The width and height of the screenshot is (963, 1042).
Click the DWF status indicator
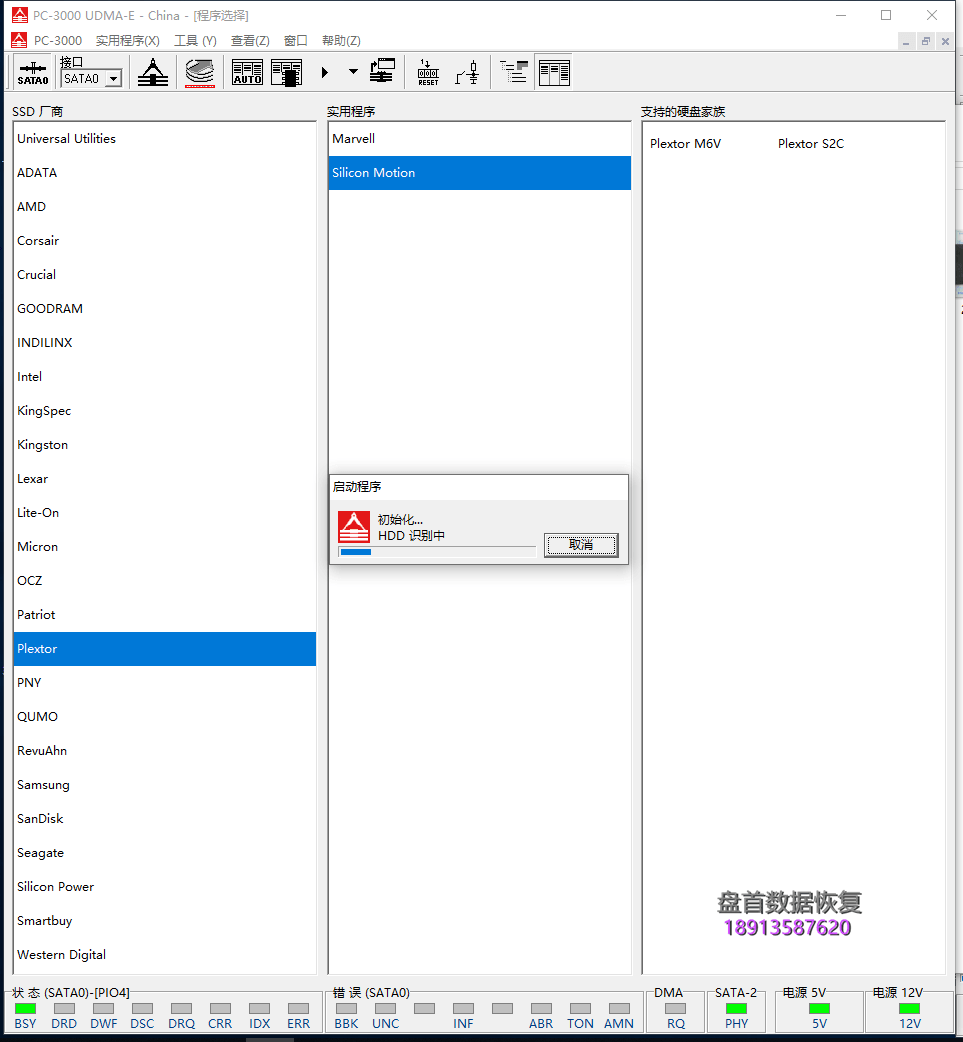pyautogui.click(x=104, y=1008)
